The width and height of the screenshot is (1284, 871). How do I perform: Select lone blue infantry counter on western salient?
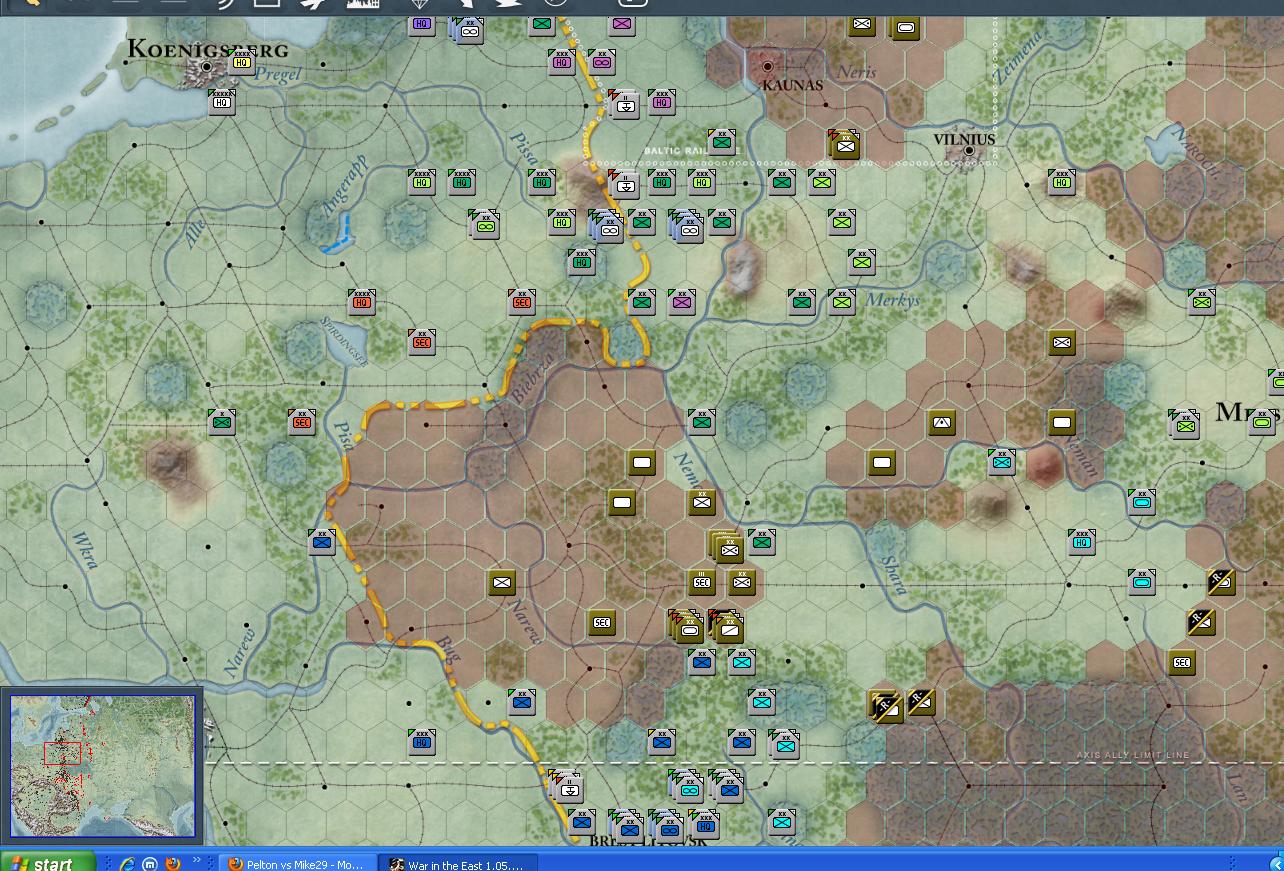(x=322, y=542)
